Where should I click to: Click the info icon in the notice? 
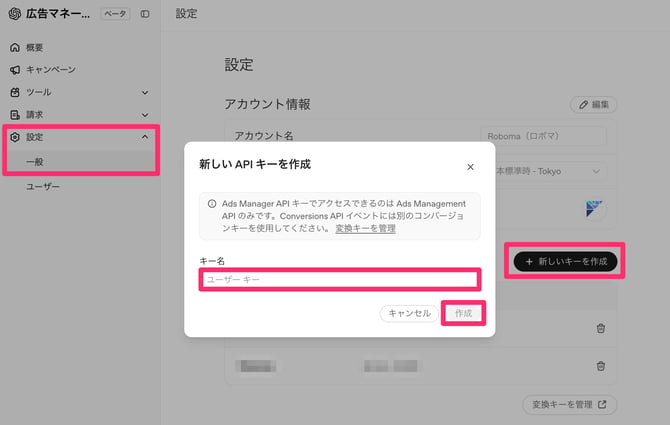pos(212,204)
